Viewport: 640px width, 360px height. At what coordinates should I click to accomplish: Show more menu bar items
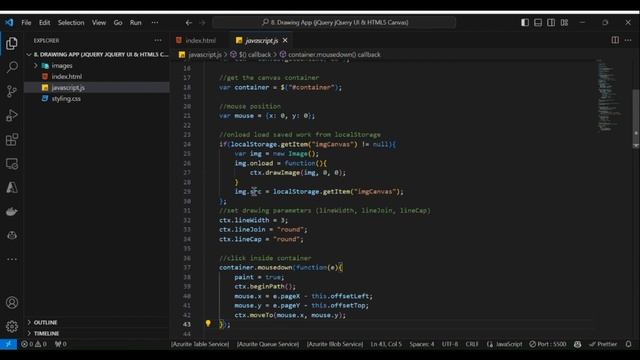(x=155, y=22)
